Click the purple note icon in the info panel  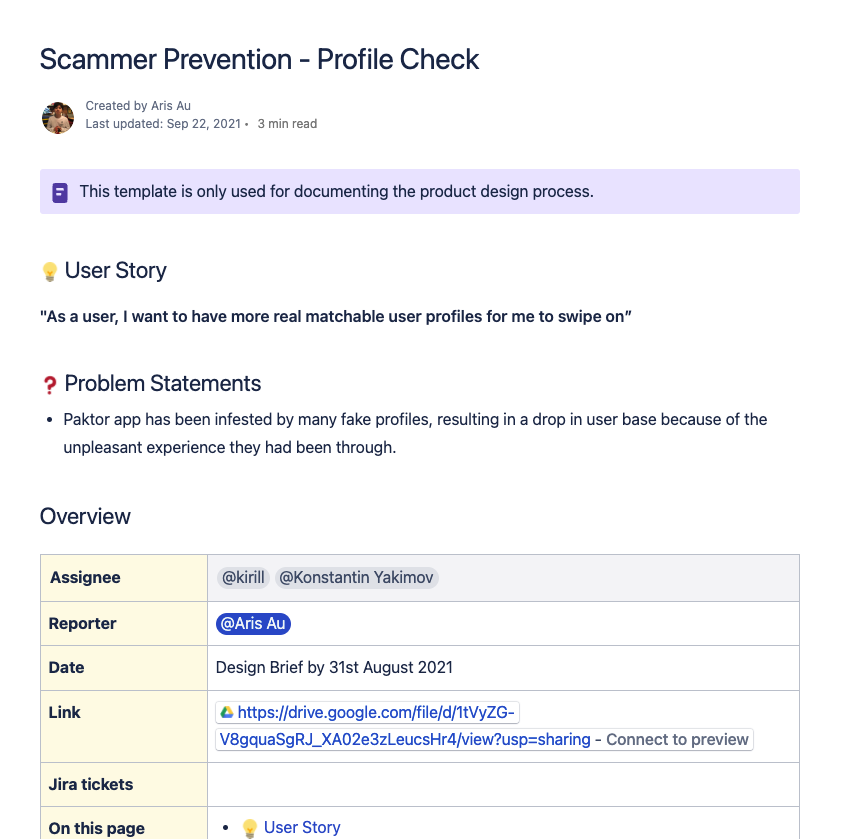60,192
